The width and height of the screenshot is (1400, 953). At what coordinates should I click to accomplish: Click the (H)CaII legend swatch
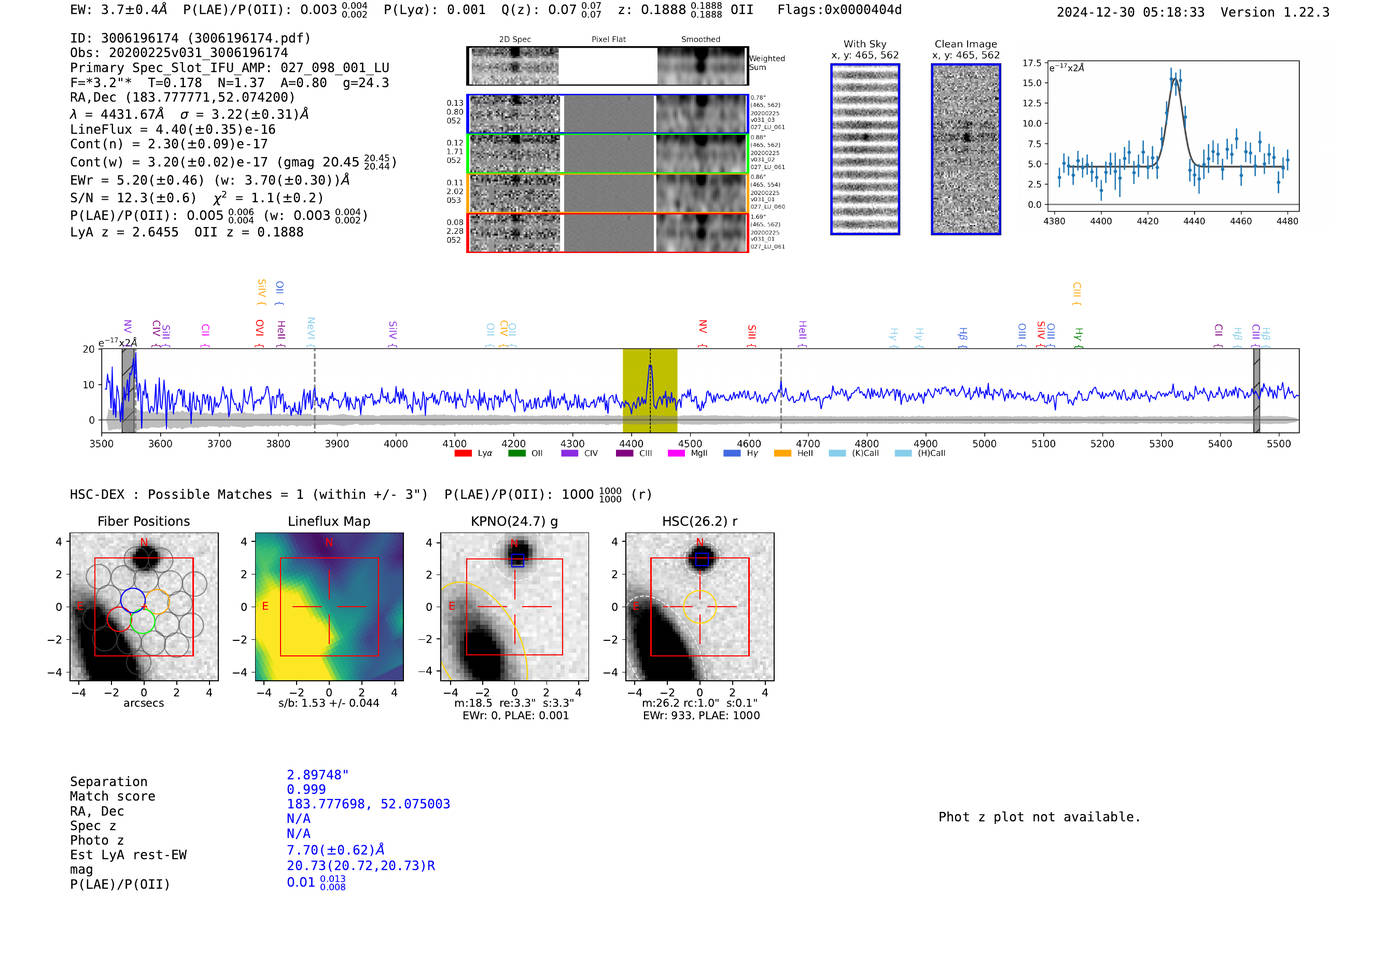pos(903,453)
